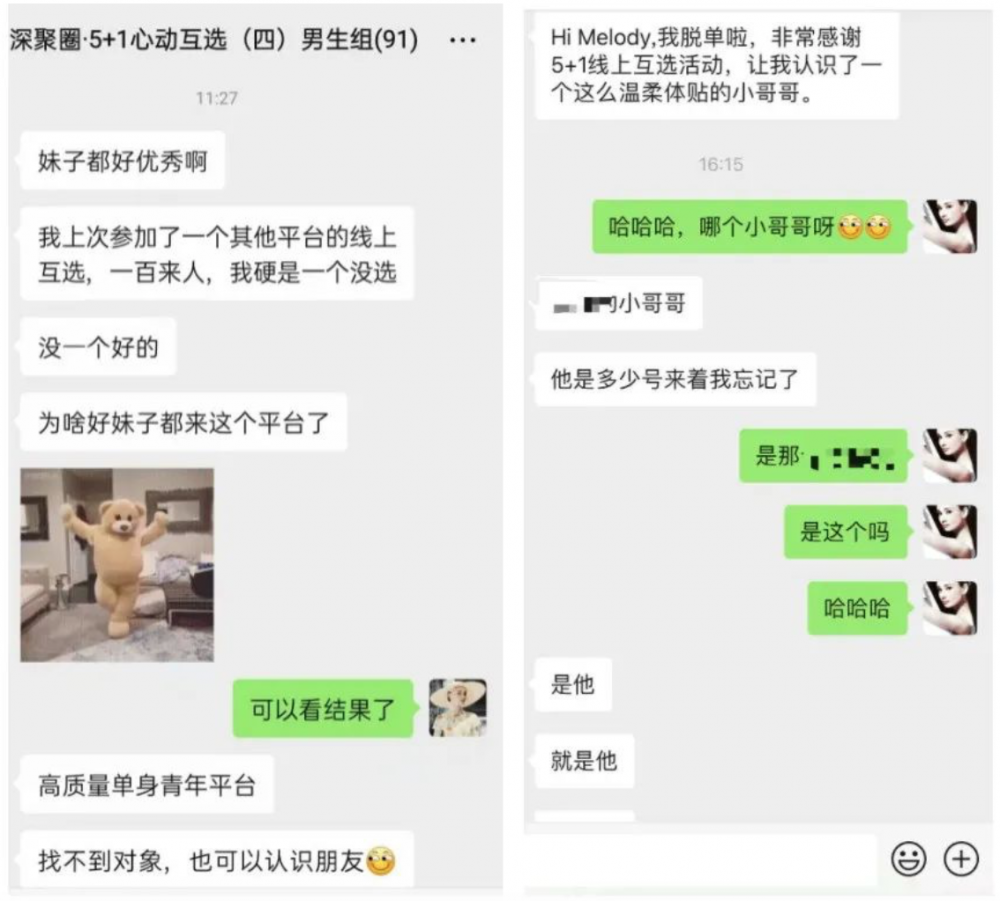Tap the '他是多少号来着我忘记了' bubble
The height and width of the screenshot is (901, 1000).
675,379
